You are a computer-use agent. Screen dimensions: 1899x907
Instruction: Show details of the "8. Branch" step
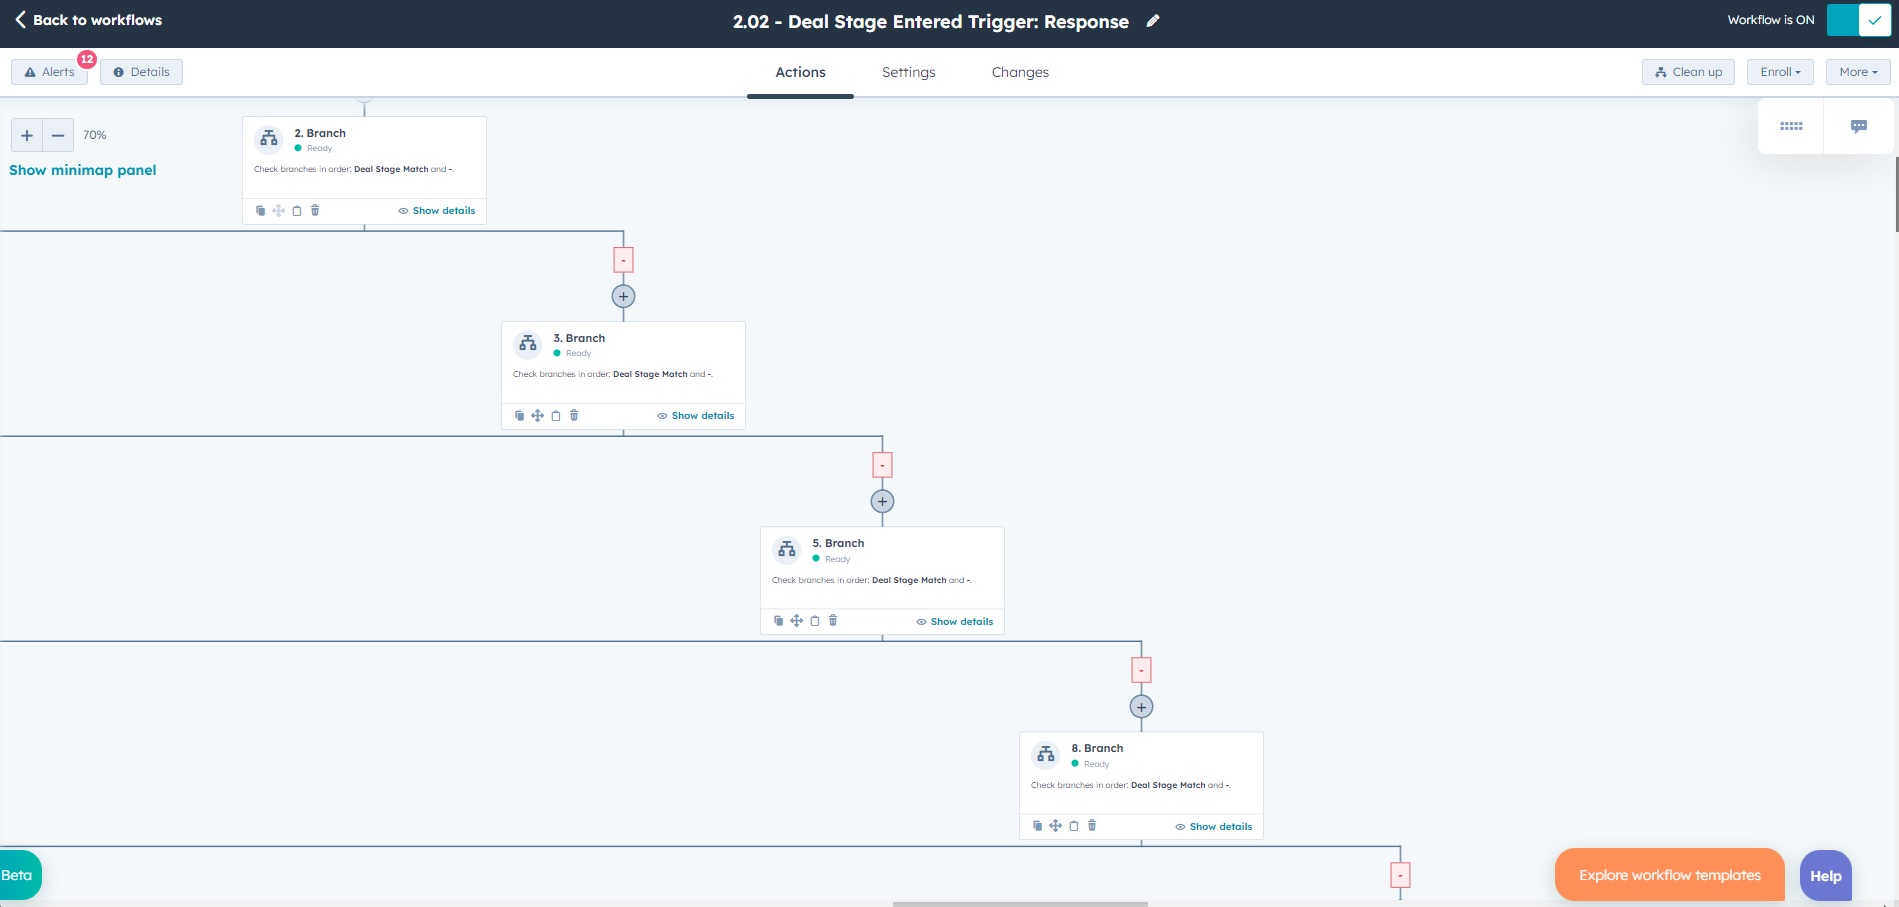1220,826
